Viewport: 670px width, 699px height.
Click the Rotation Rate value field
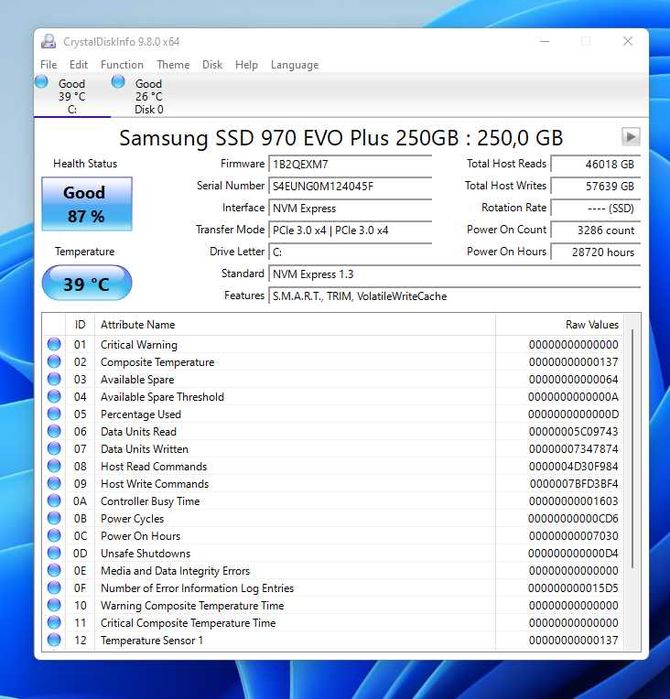click(x=596, y=208)
